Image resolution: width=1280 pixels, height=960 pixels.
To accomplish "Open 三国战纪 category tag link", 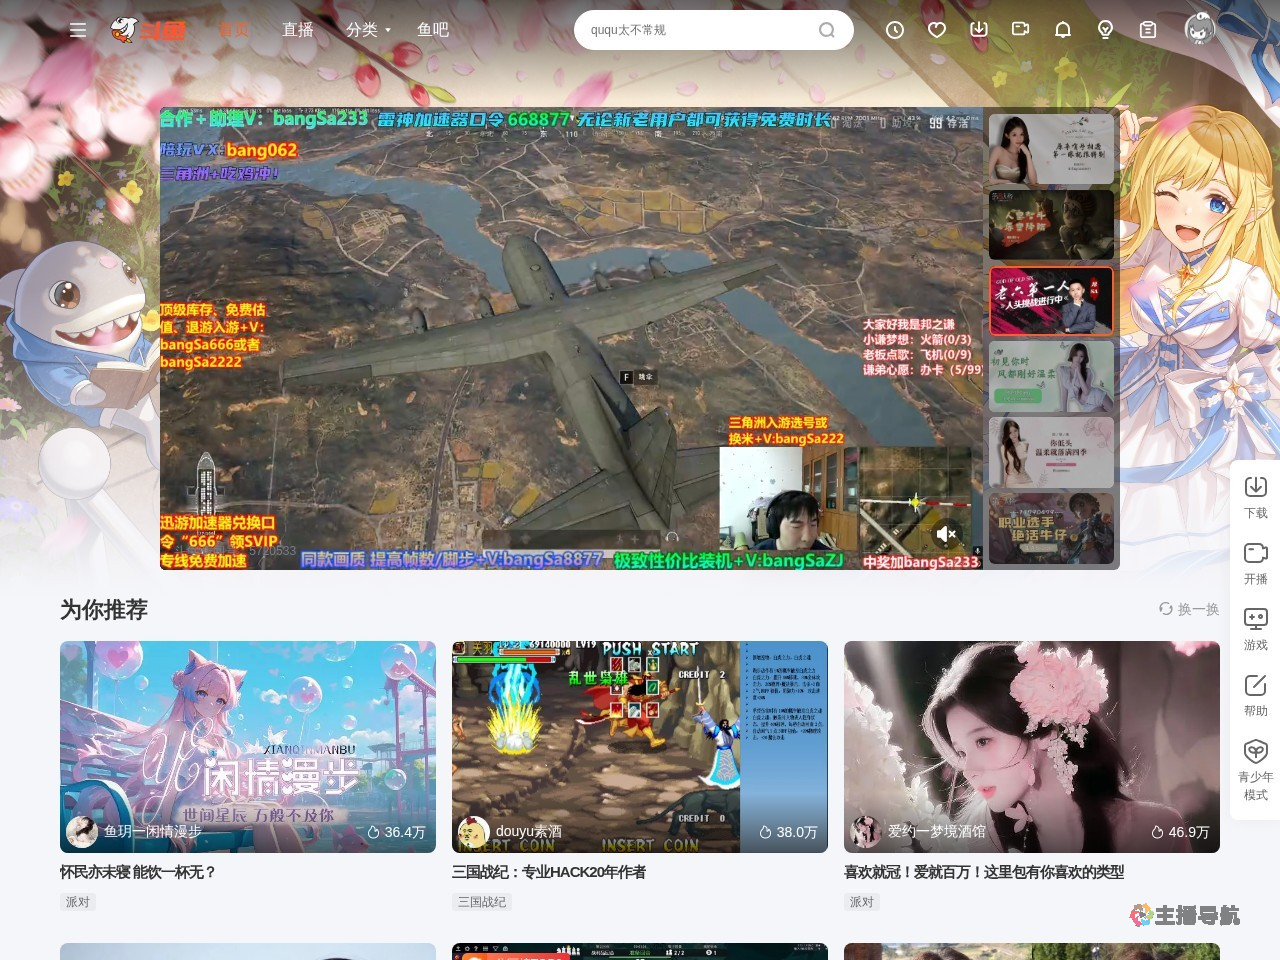I will pyautogui.click(x=482, y=902).
